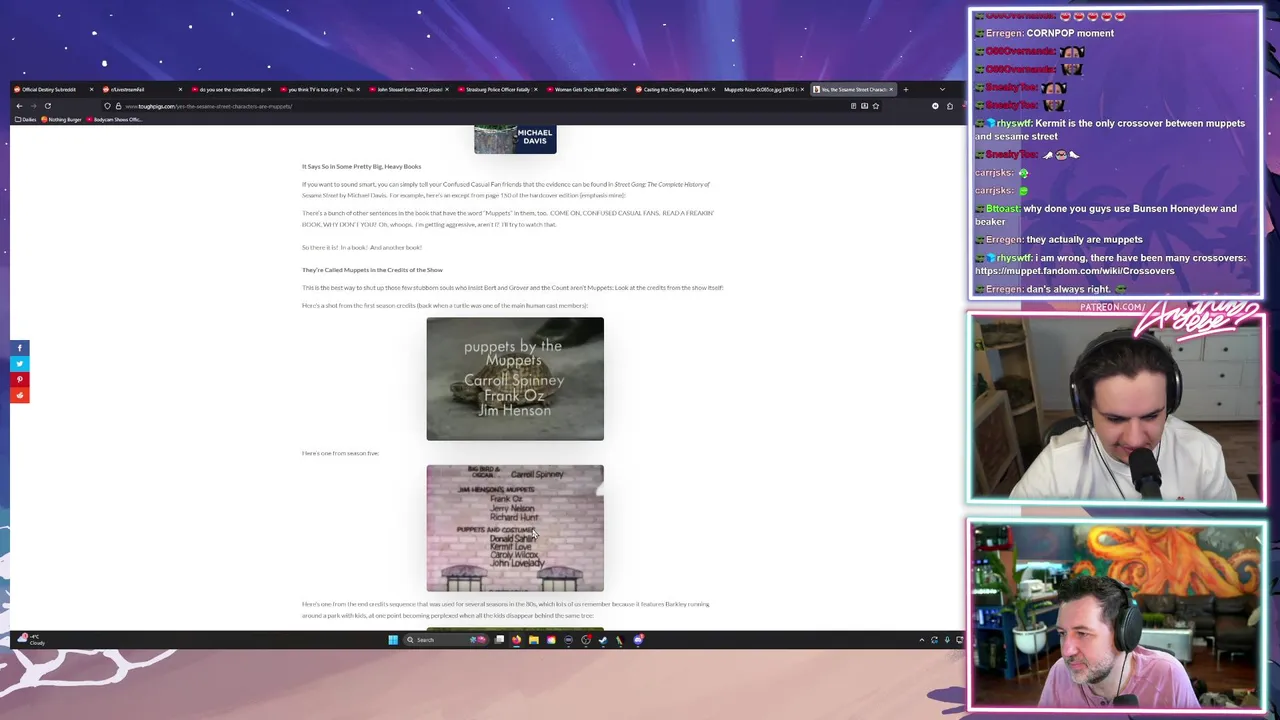Click the Michael Davis book cover image
Screen dimensions: 1280x720
click(515, 139)
